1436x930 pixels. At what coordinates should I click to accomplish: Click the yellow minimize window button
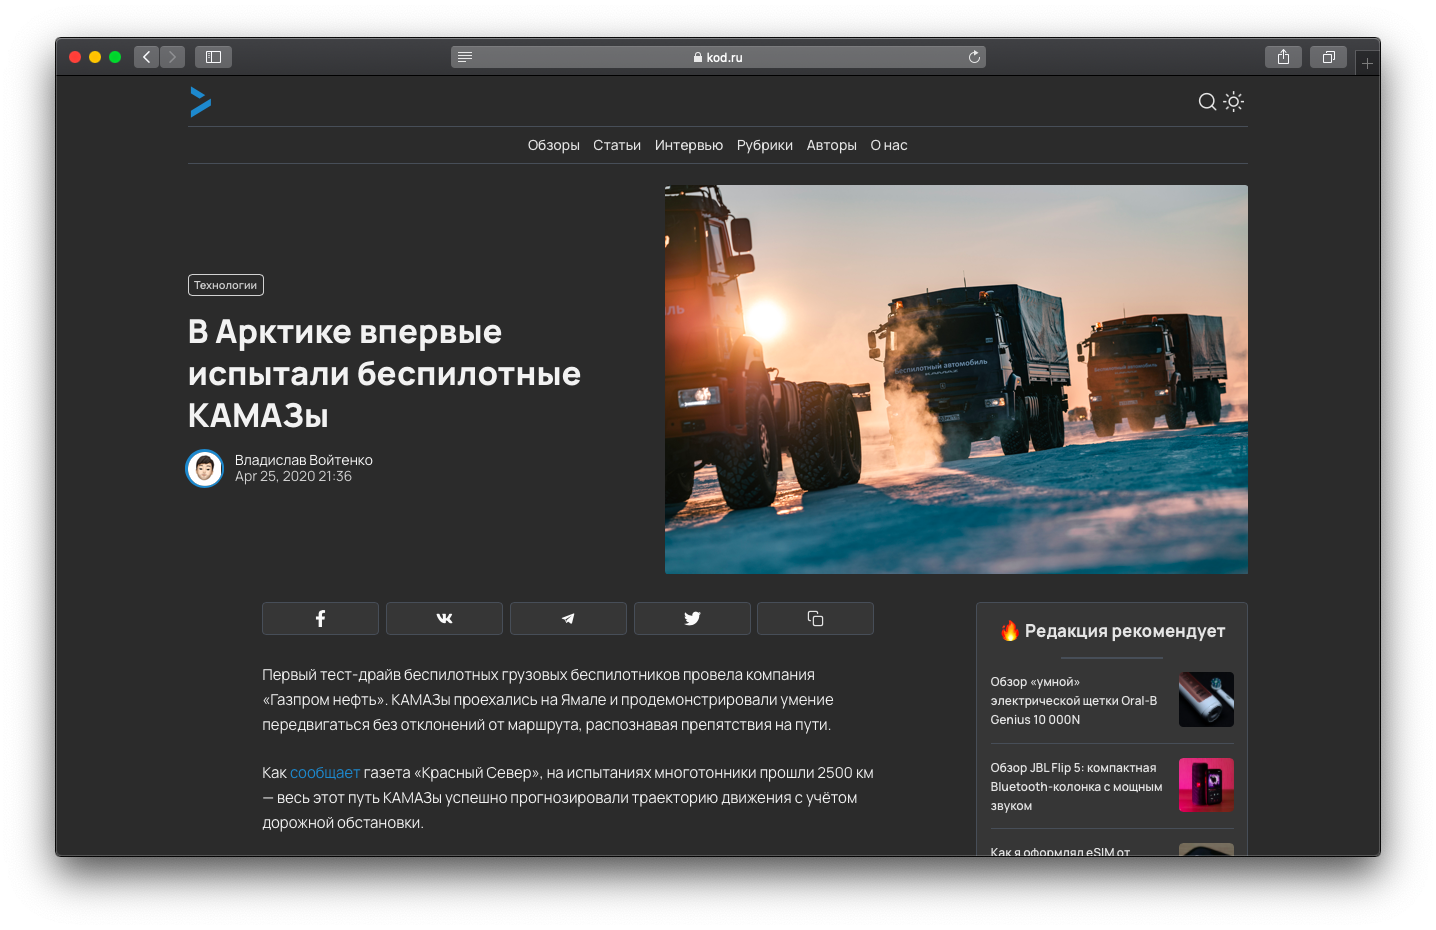pos(95,57)
